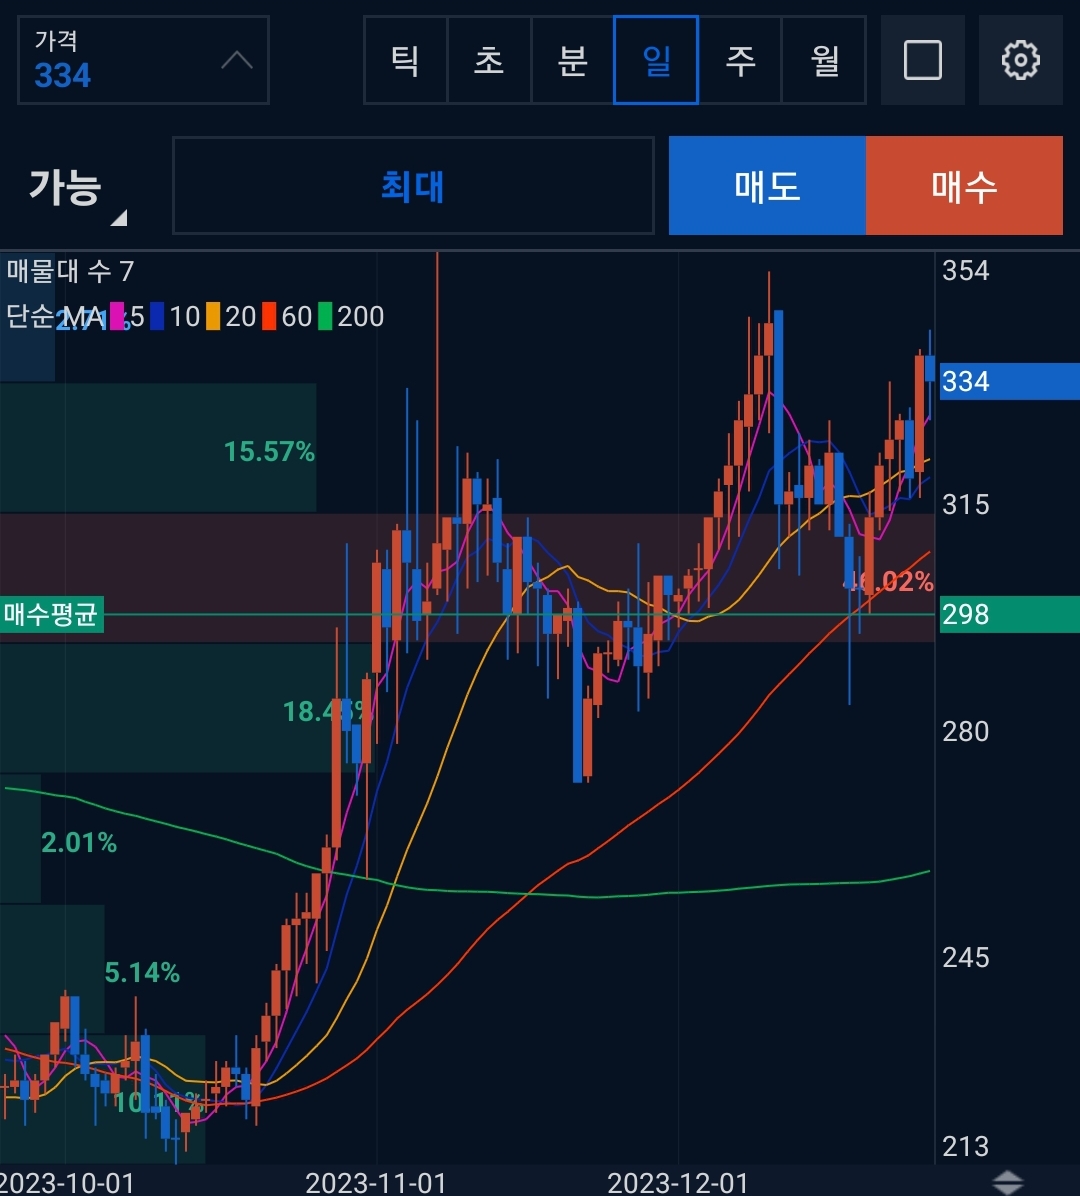Tap the 5.14% volume profile bar
This screenshot has width=1080, height=1196.
click(x=52, y=969)
